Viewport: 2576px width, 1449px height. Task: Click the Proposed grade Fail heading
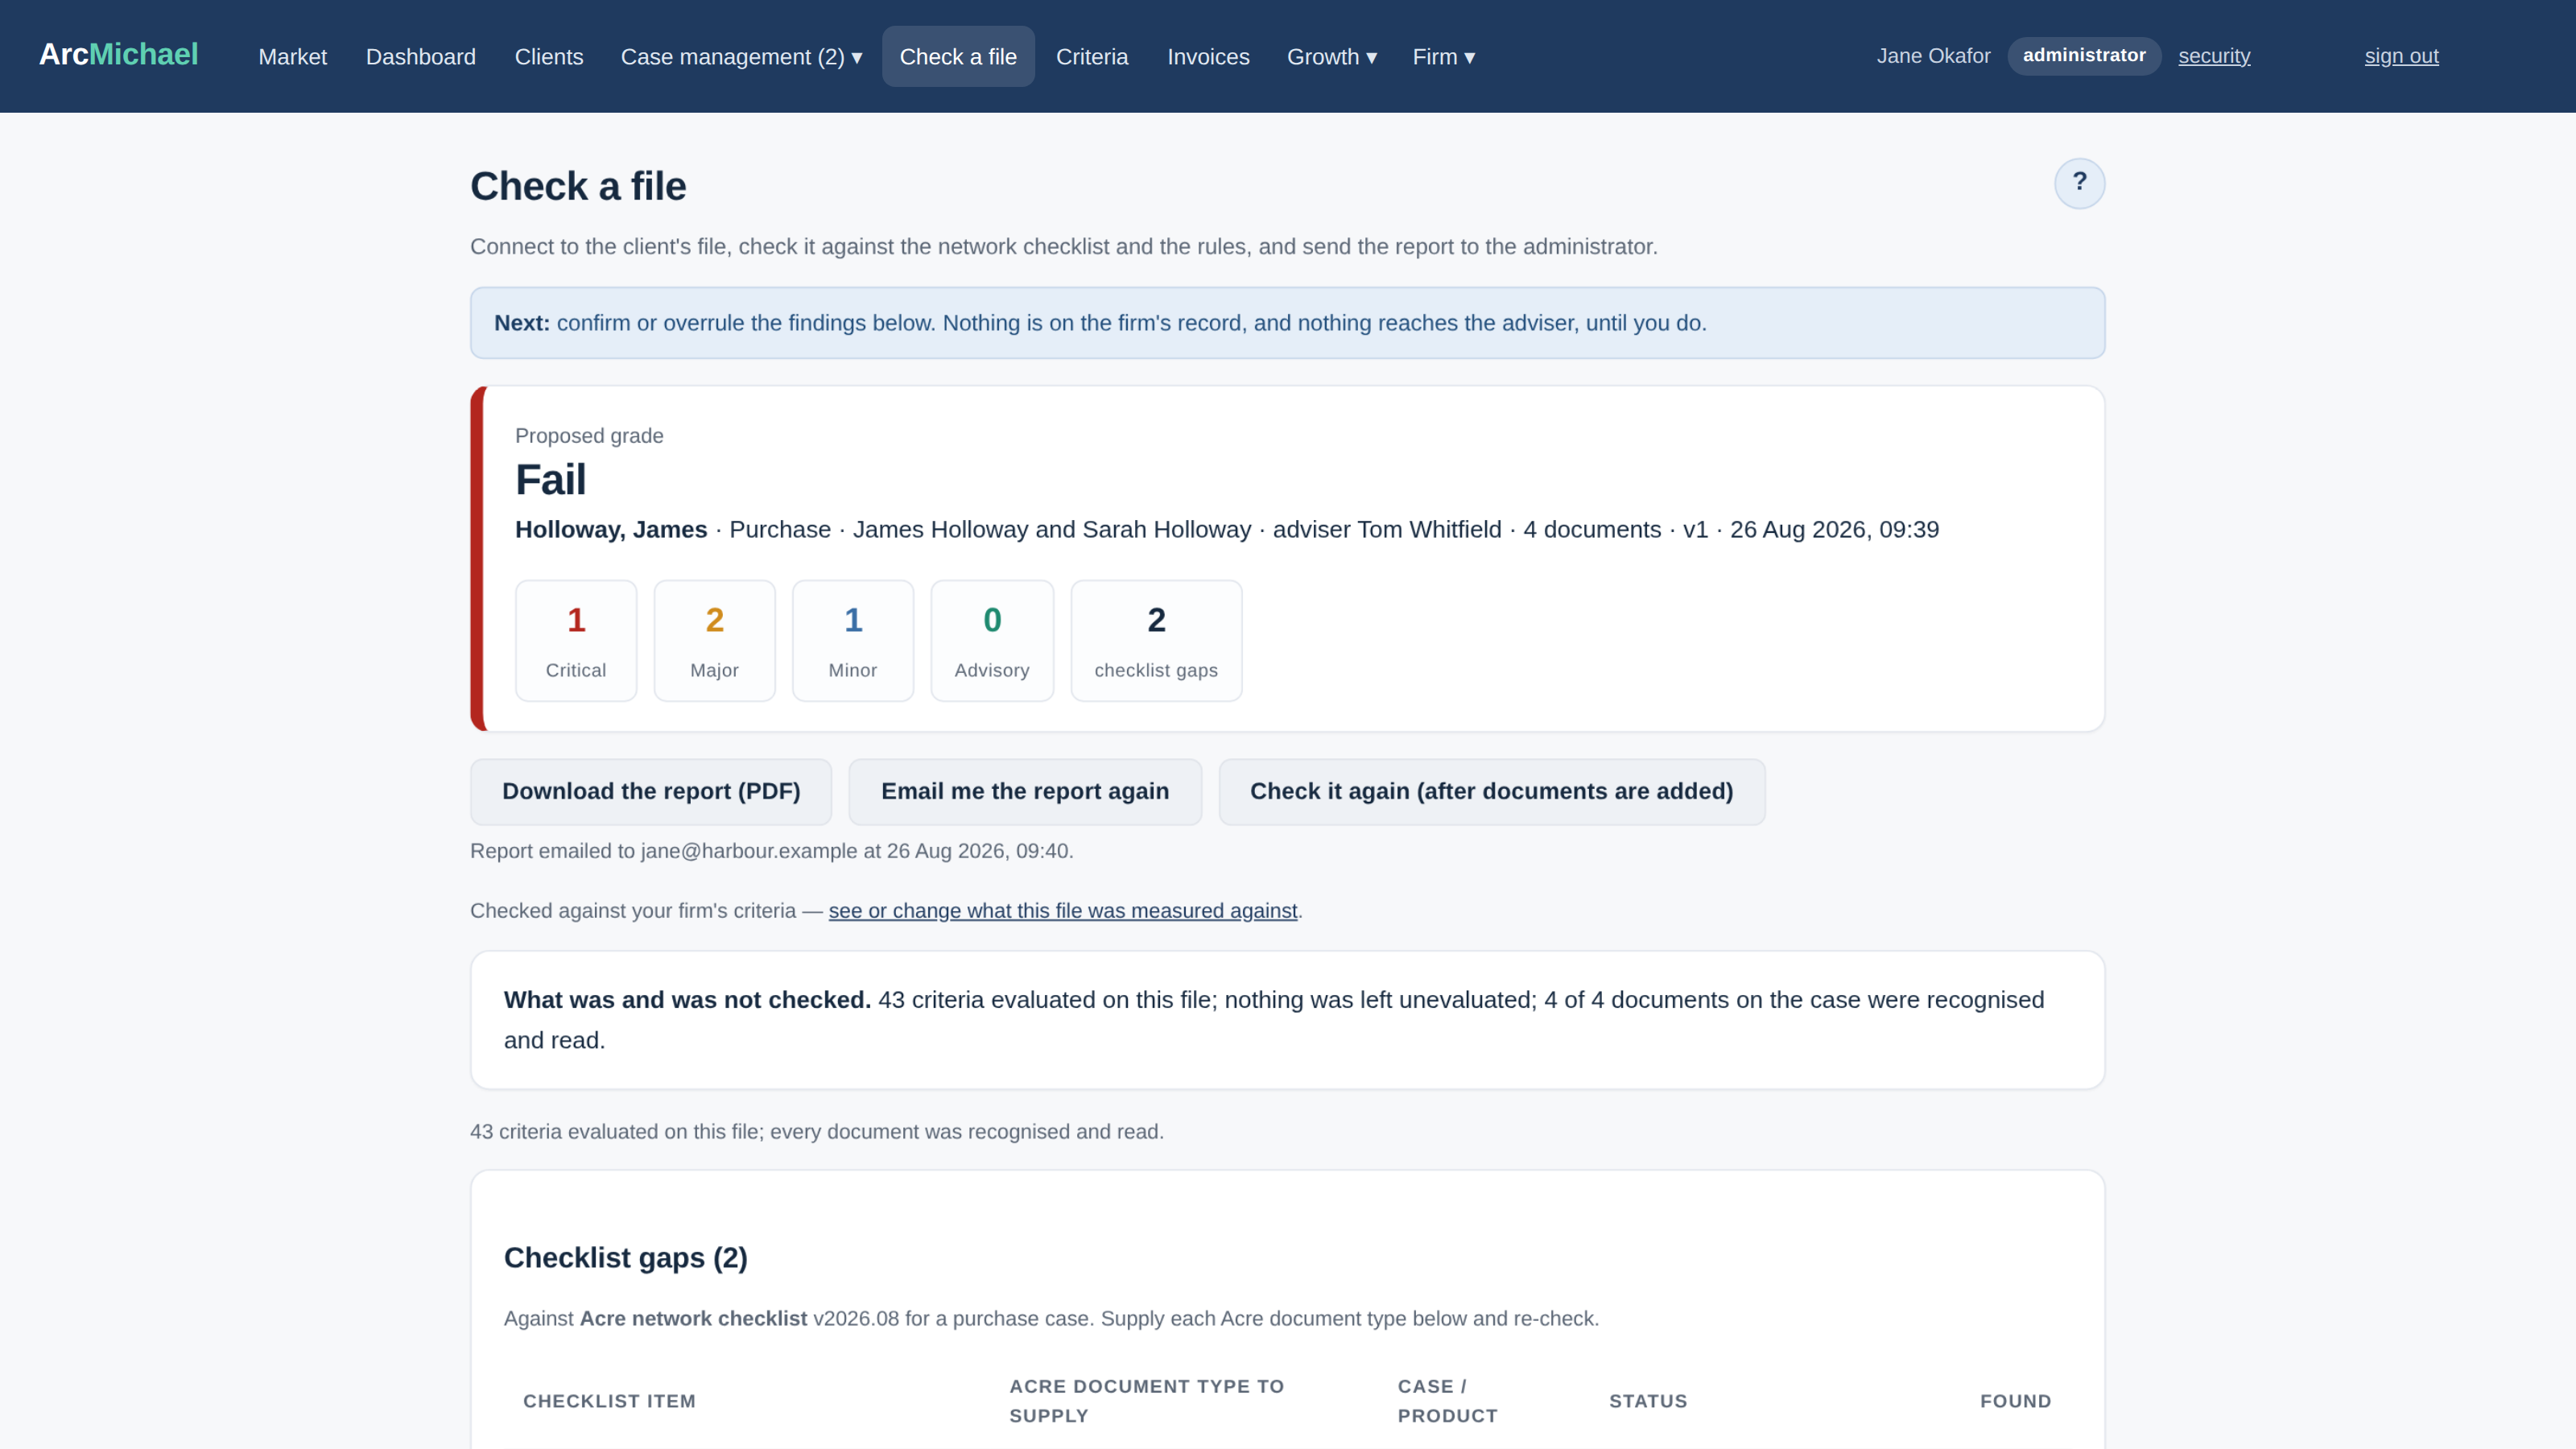click(551, 479)
